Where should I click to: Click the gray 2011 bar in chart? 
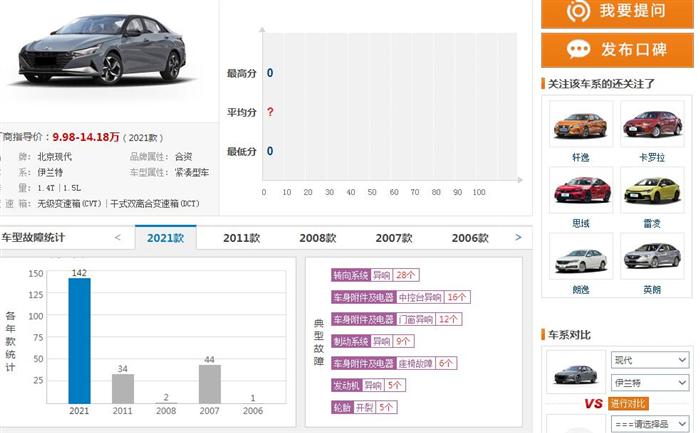click(x=123, y=389)
